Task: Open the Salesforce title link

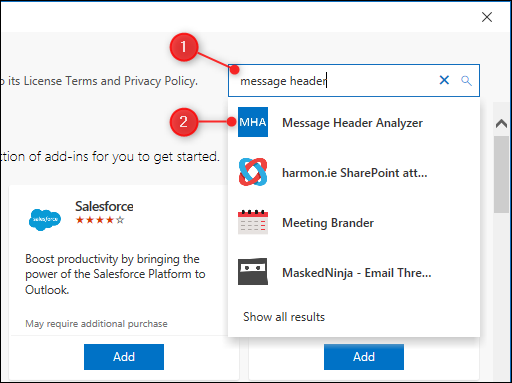Action: pos(104,206)
